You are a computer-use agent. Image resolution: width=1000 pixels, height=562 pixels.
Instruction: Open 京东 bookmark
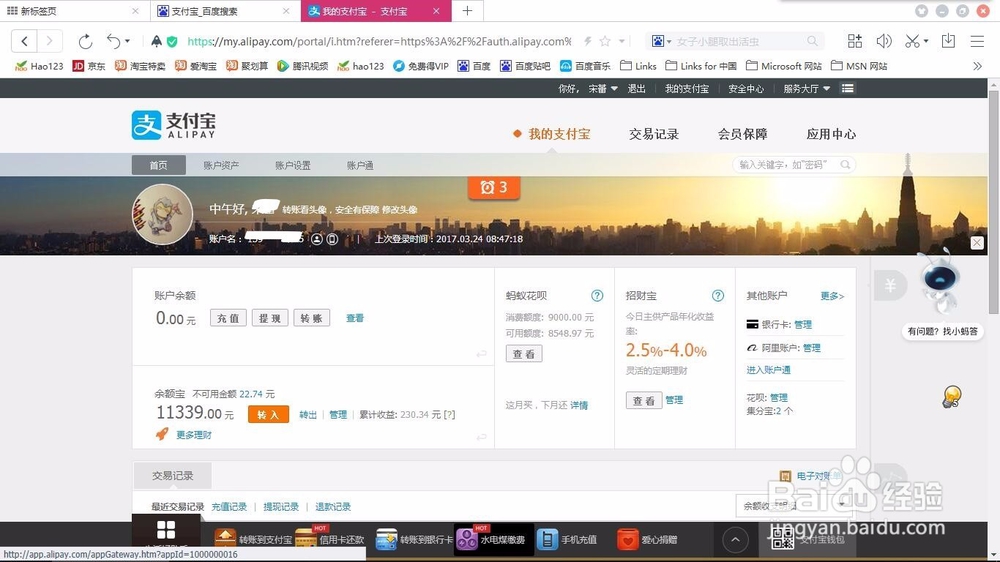coord(89,66)
